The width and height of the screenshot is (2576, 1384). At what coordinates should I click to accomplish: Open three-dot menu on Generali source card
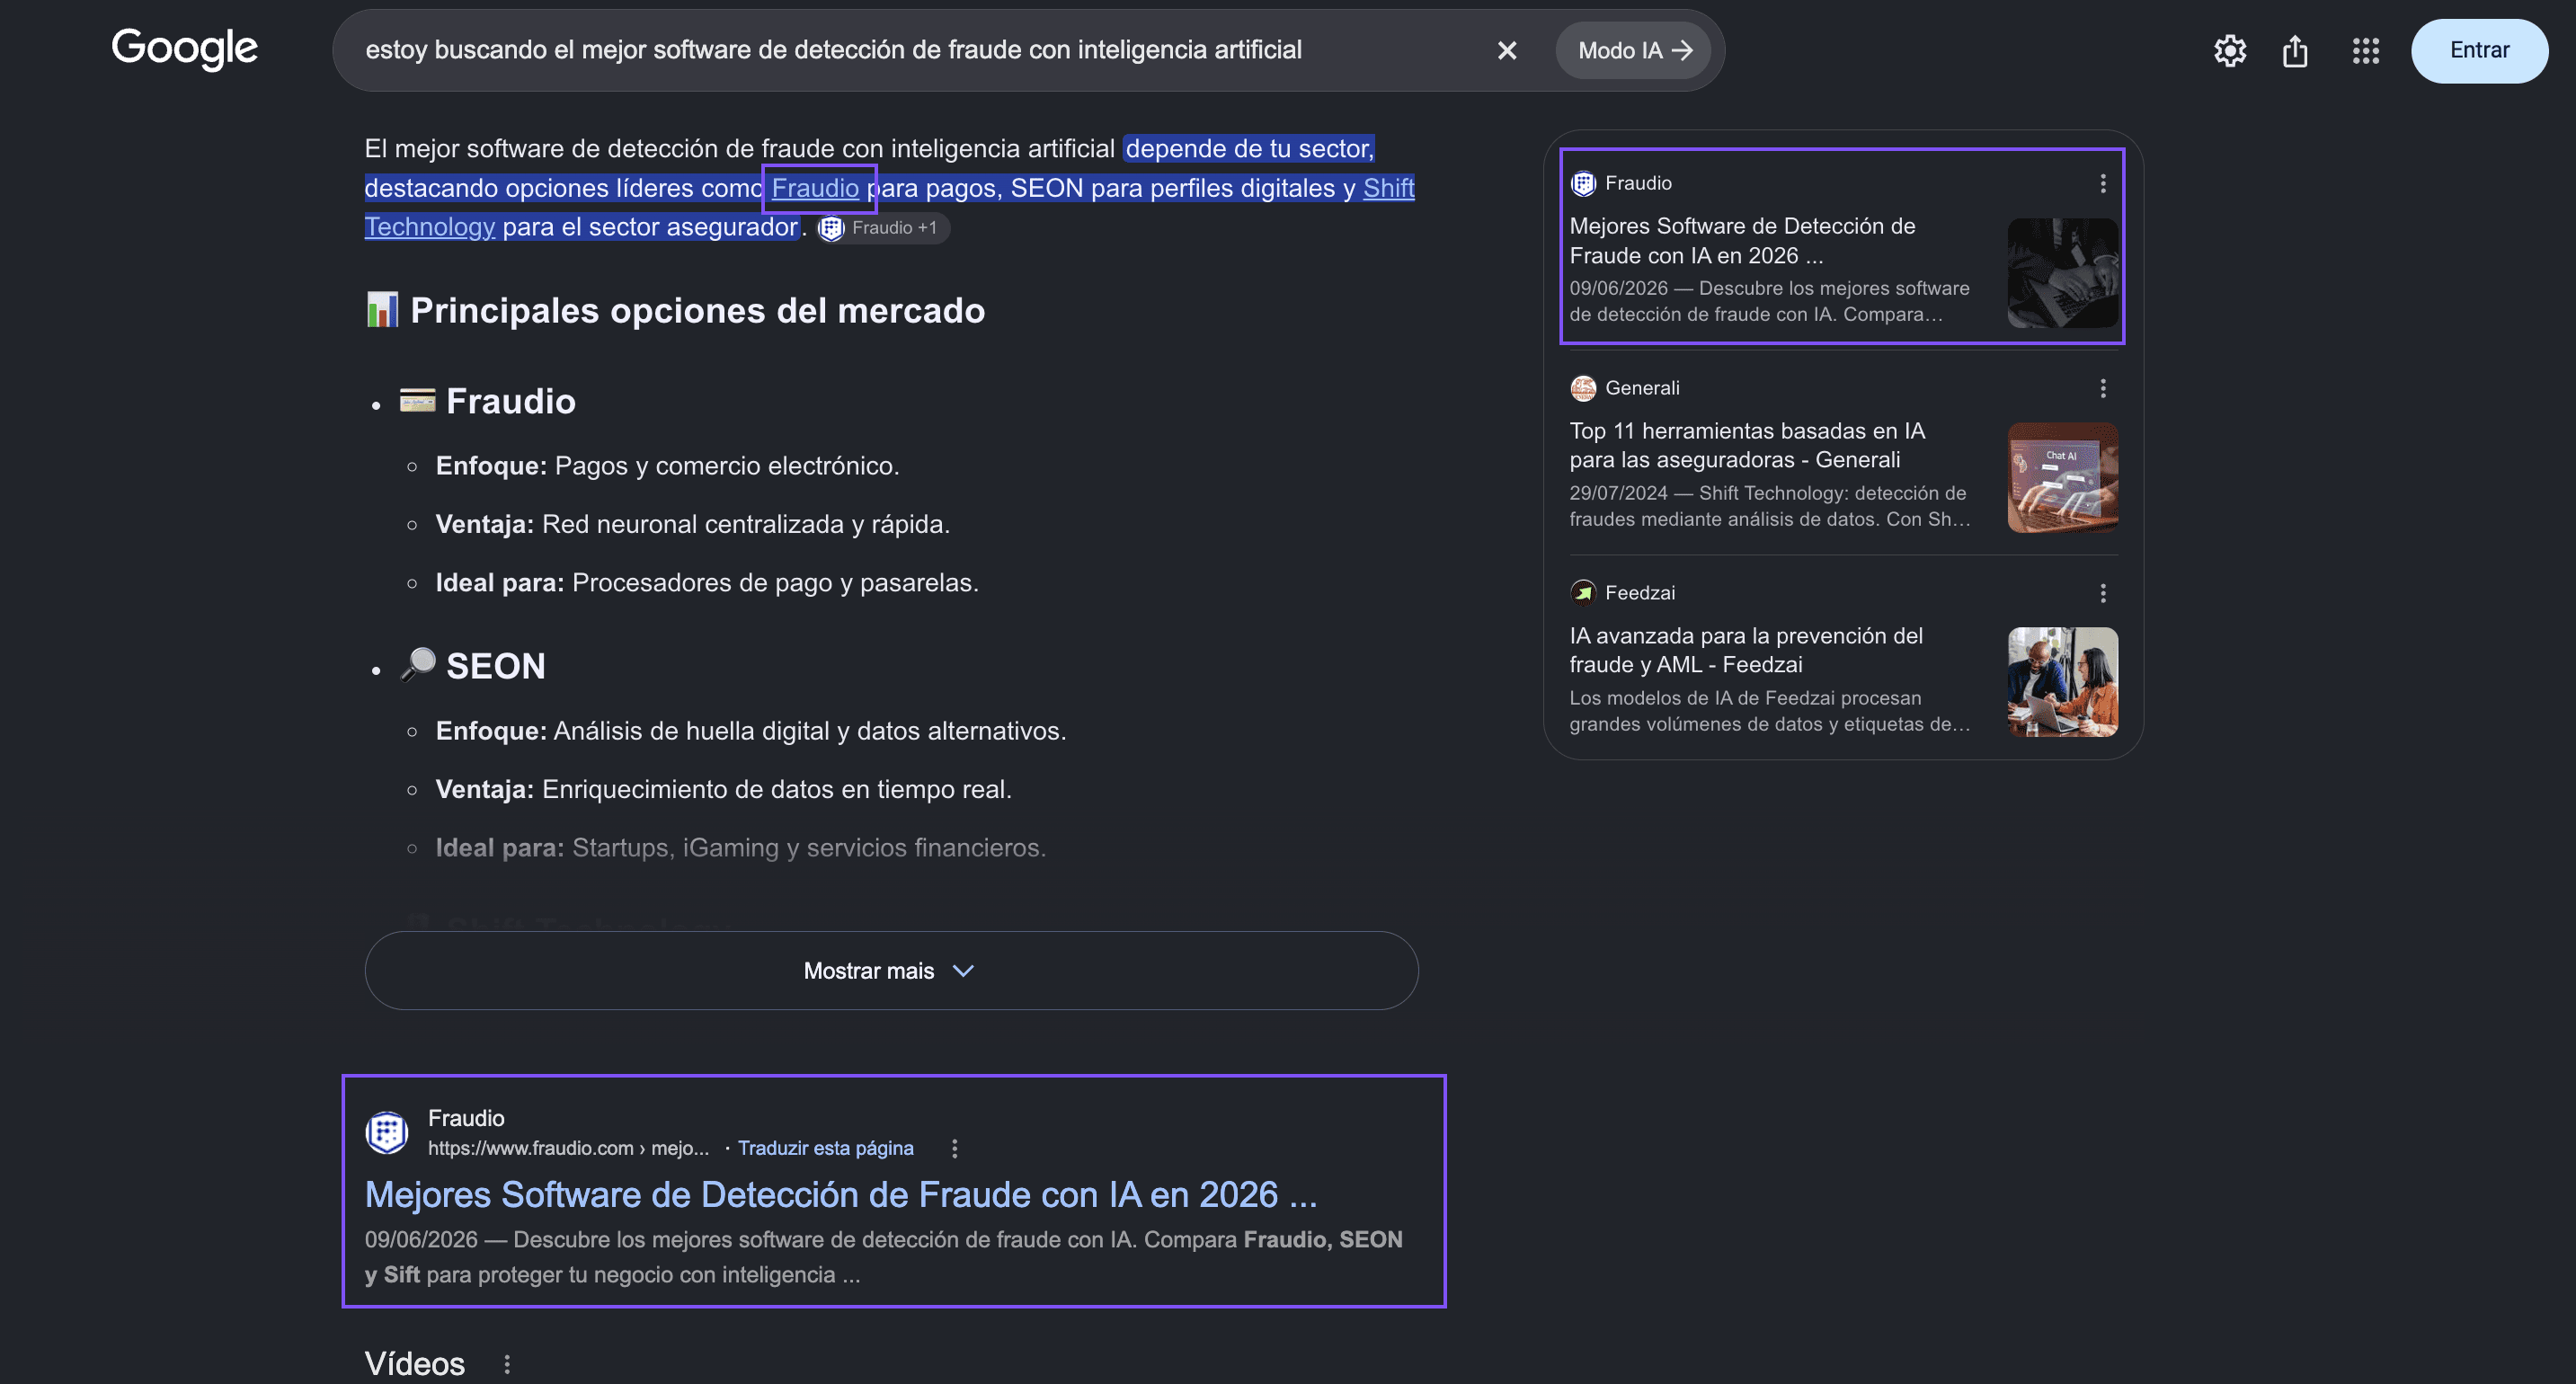2102,388
